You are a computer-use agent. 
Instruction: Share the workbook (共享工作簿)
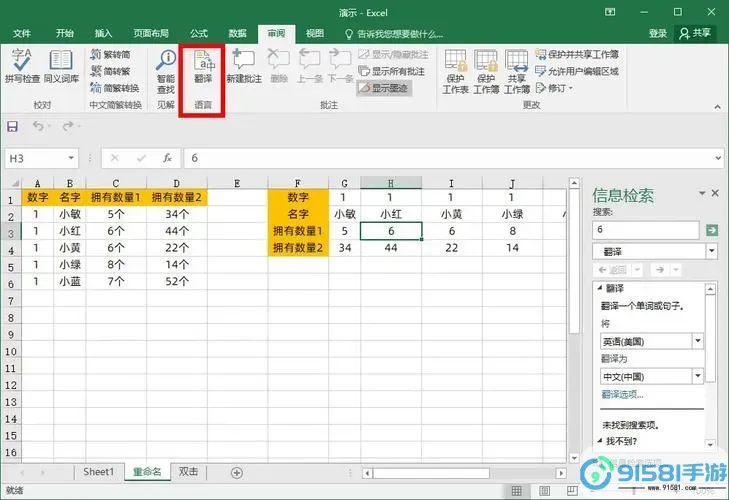(517, 71)
